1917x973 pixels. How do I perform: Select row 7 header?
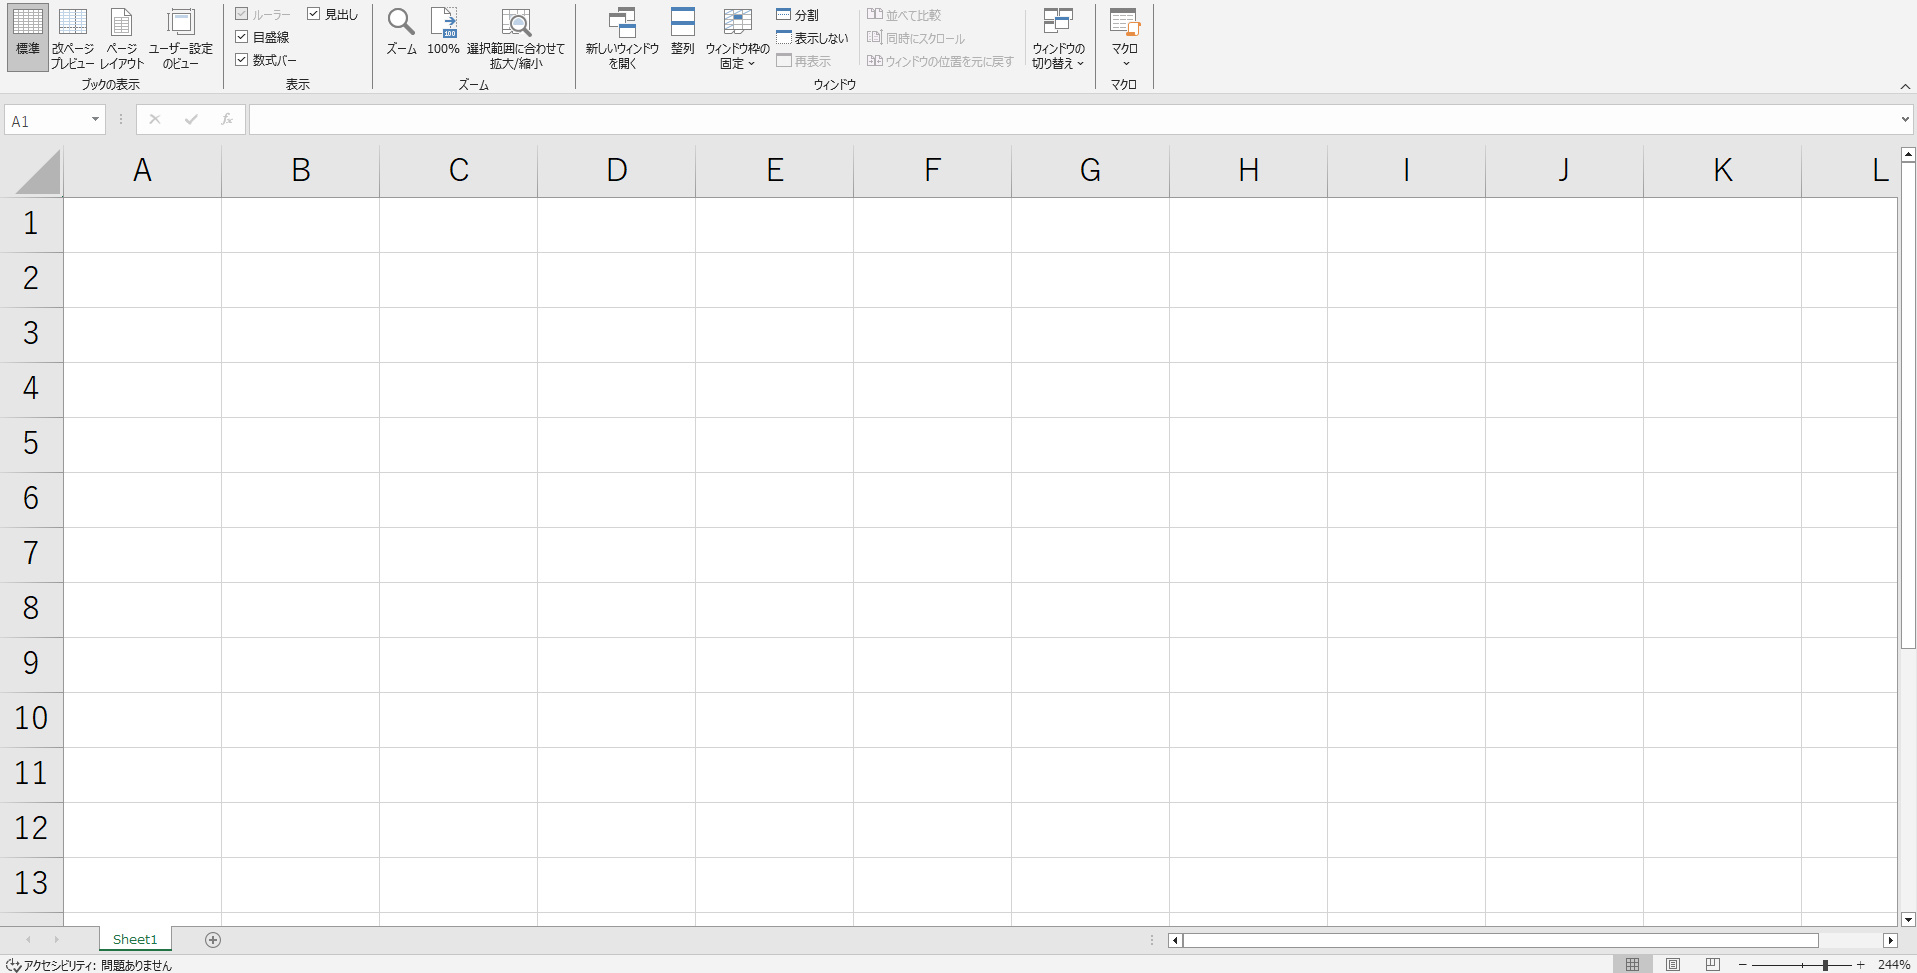tap(31, 554)
